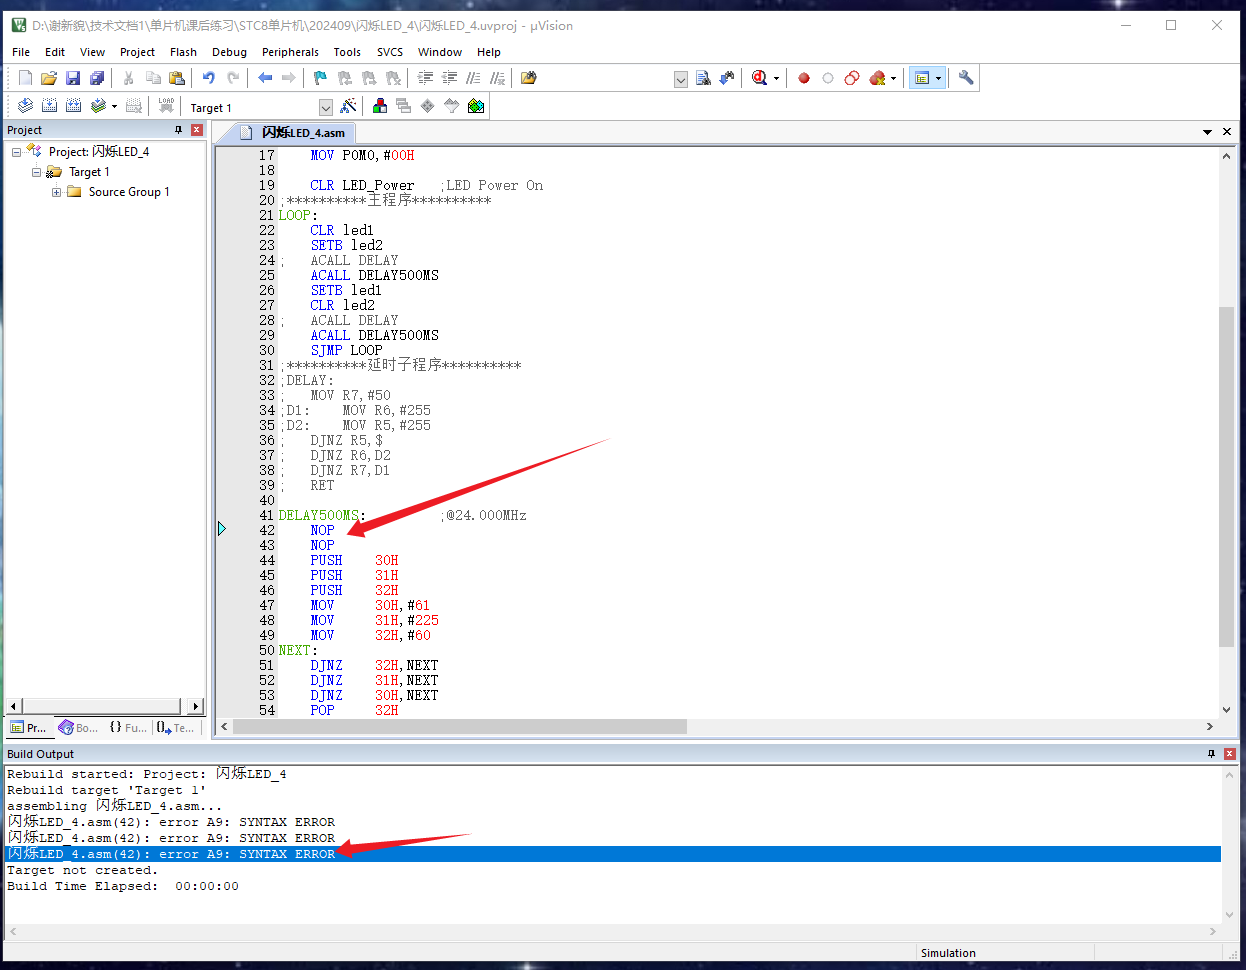Open the Flash menu
This screenshot has width=1246, height=970.
click(183, 52)
